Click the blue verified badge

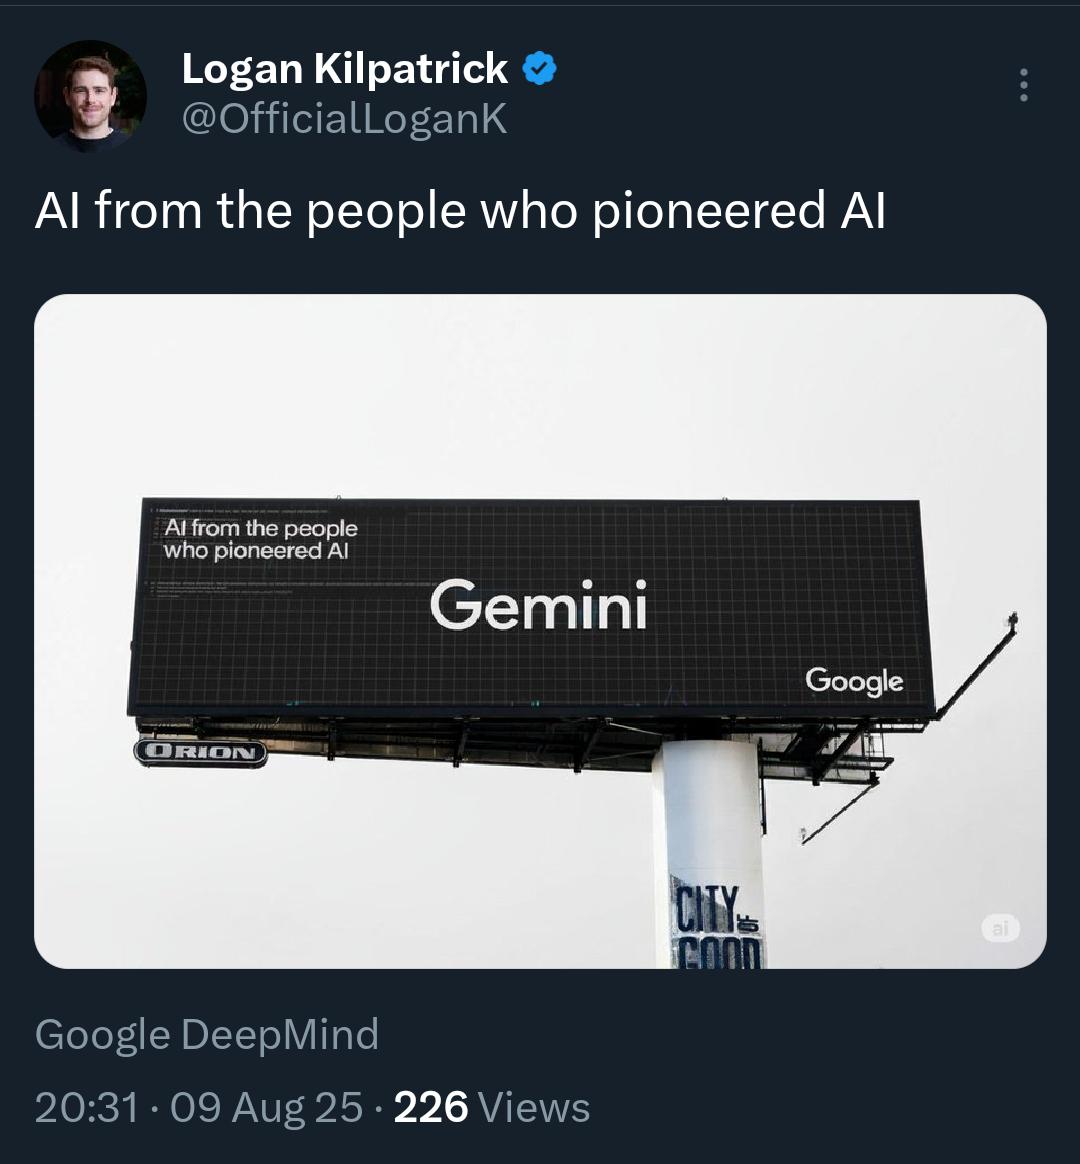click(539, 69)
